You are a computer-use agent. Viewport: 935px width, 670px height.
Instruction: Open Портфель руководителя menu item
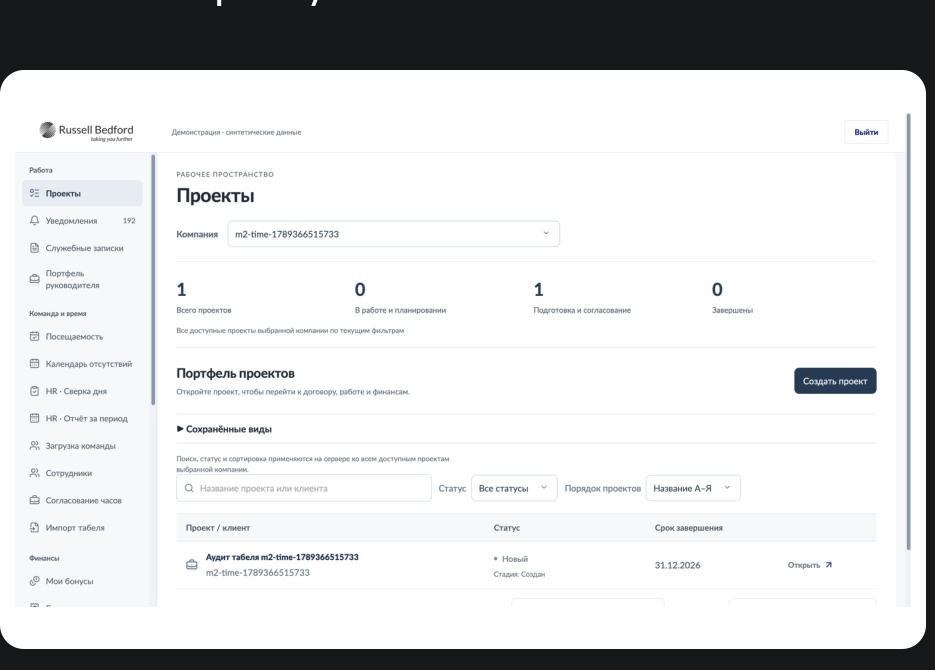coord(82,279)
